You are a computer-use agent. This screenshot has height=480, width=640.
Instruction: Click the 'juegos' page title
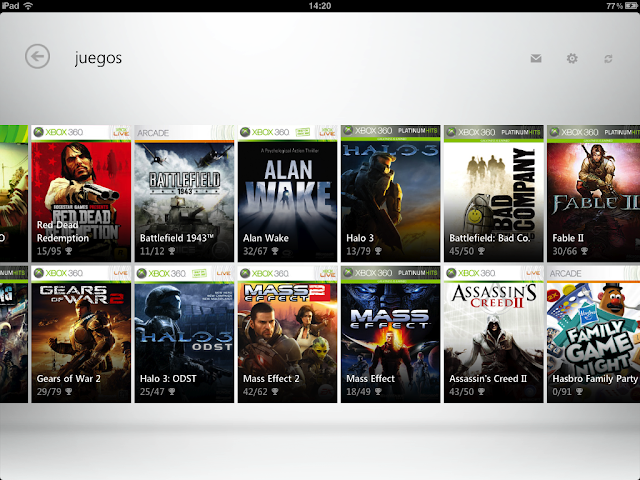tap(98, 58)
